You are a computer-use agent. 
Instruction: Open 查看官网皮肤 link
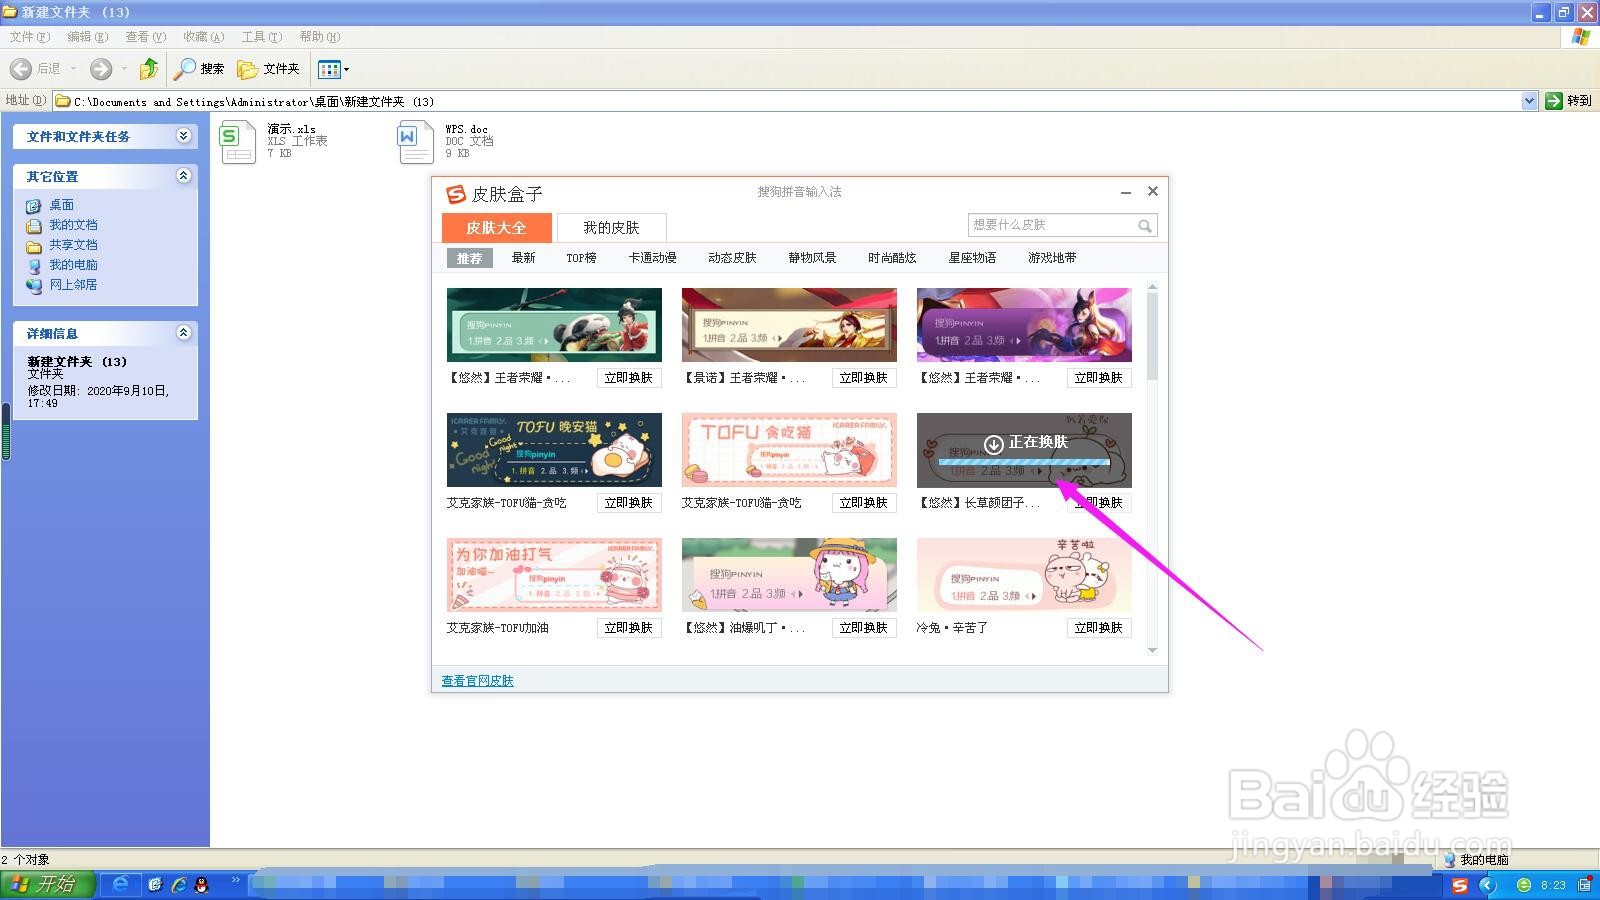[x=478, y=681]
